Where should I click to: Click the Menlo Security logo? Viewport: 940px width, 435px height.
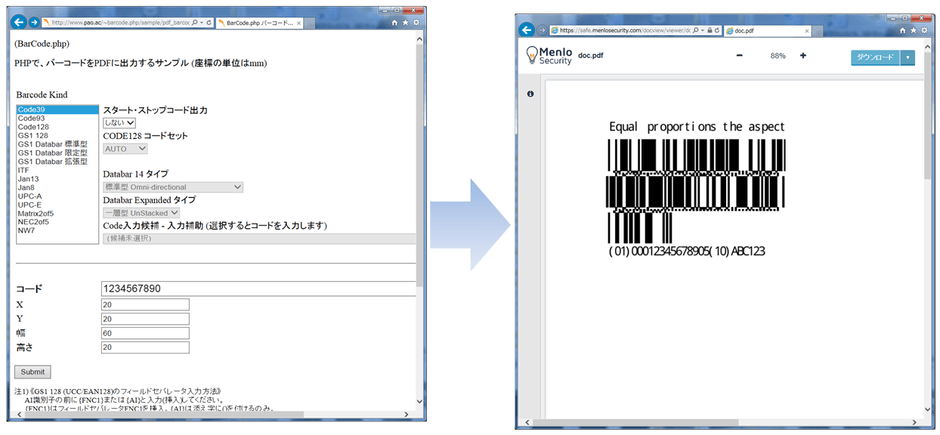[549, 55]
